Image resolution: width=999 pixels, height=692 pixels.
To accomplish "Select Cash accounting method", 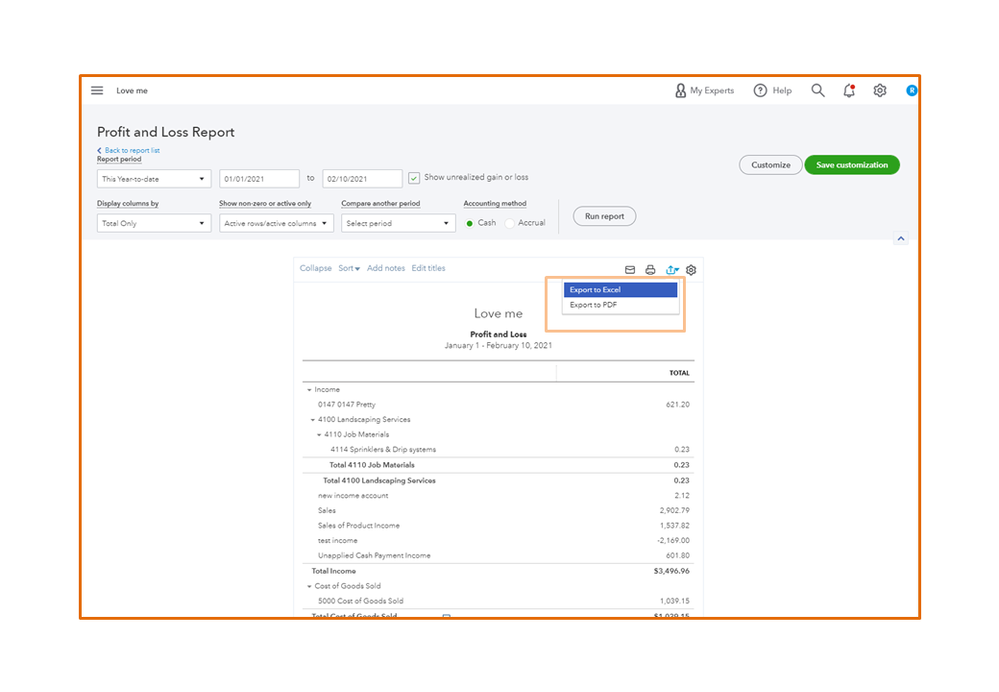I will [470, 223].
